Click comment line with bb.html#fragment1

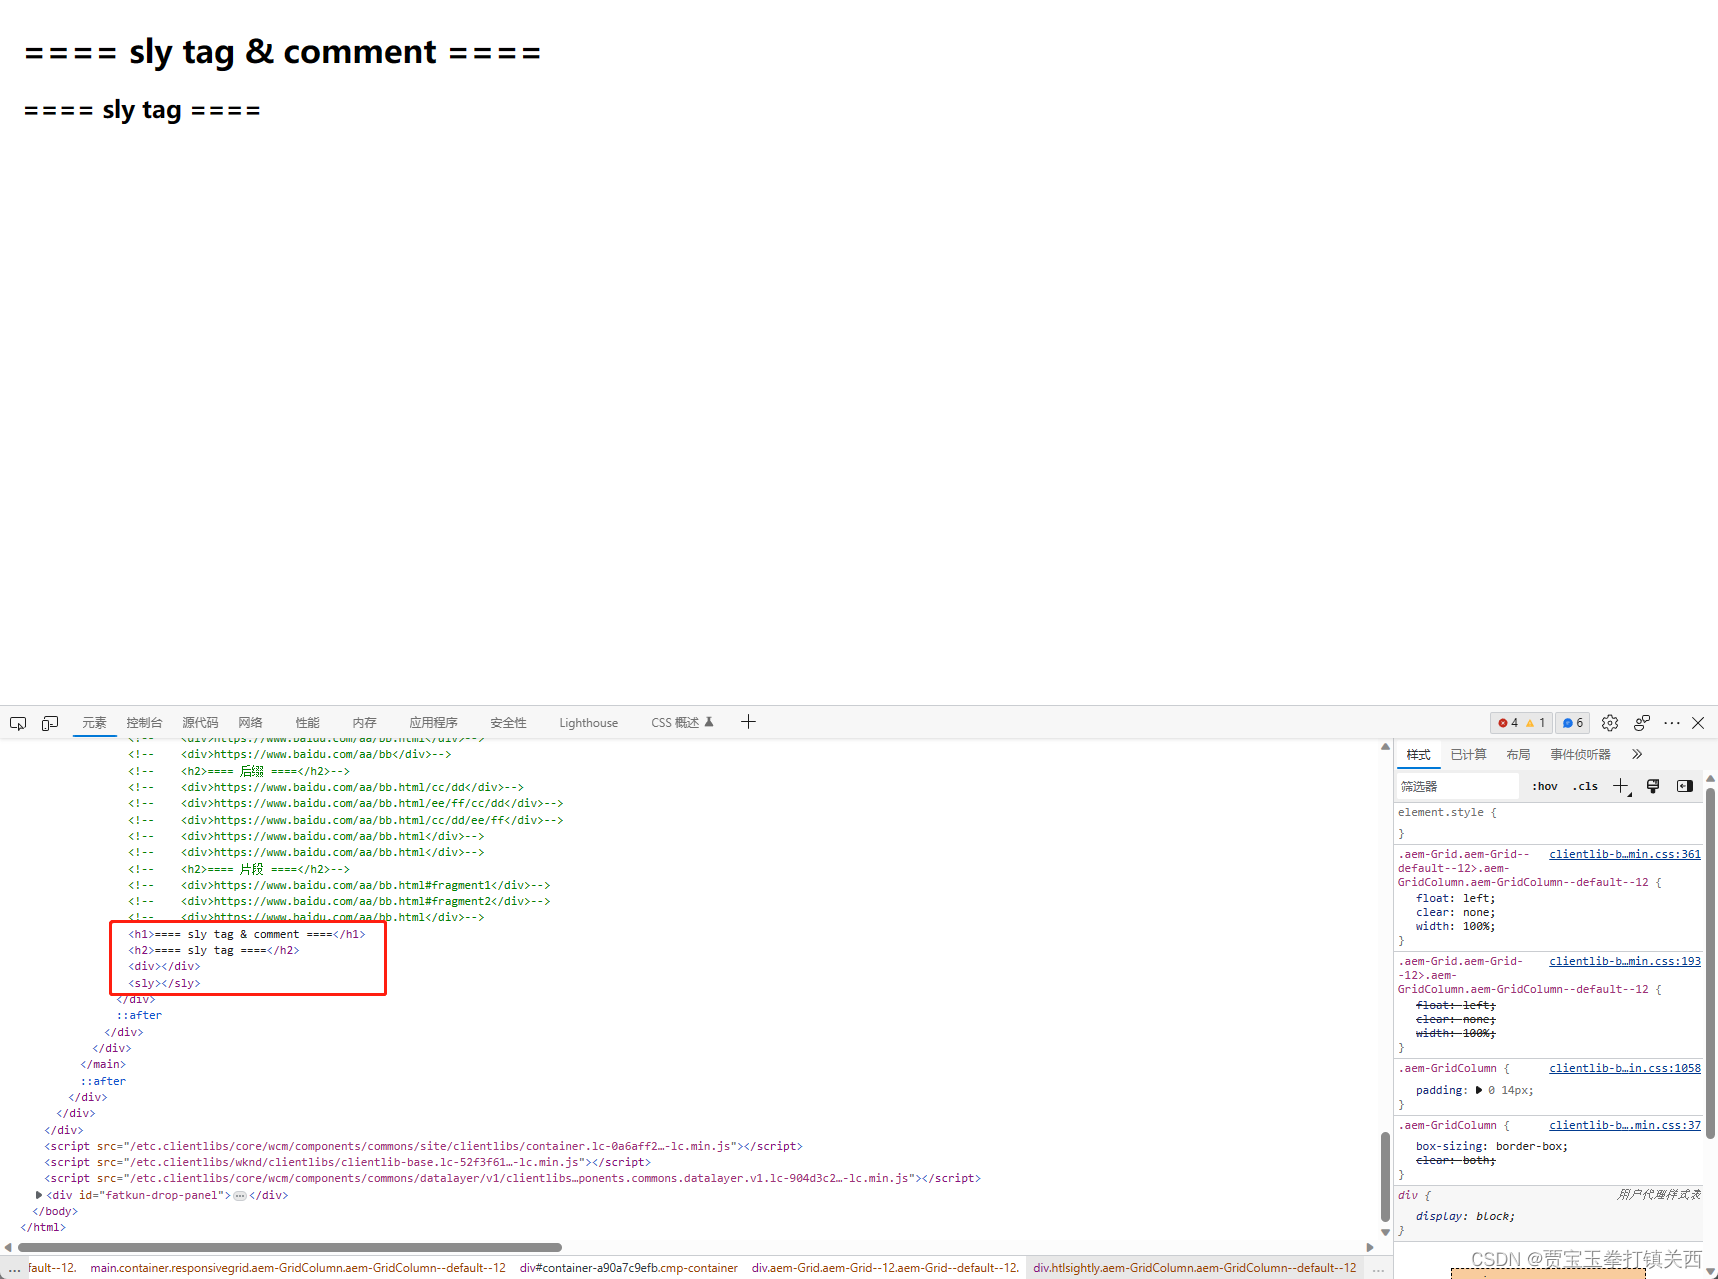pos(339,886)
